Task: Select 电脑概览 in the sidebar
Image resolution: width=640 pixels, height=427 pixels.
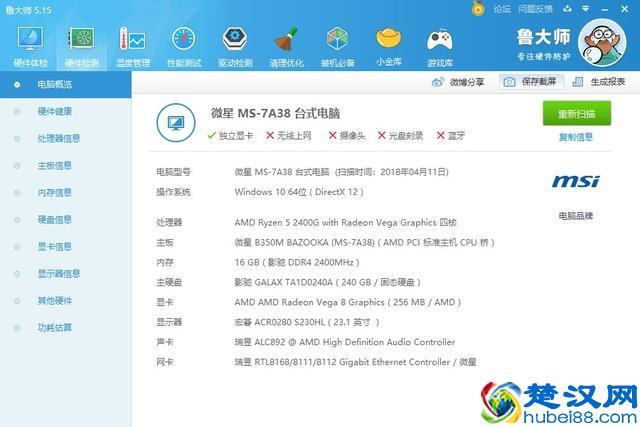Action: pyautogui.click(x=66, y=85)
